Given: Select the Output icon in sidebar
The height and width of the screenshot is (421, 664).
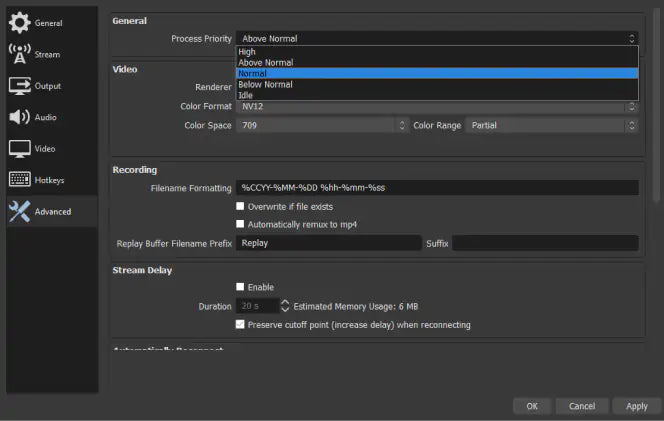Looking at the screenshot, I should pos(20,86).
